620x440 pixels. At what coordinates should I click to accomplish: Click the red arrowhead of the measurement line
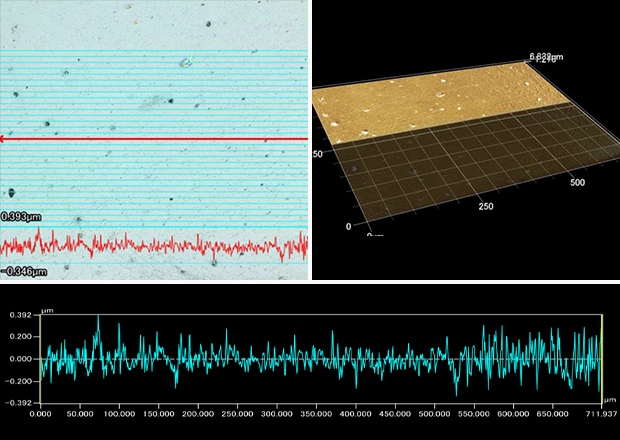coord(4,139)
